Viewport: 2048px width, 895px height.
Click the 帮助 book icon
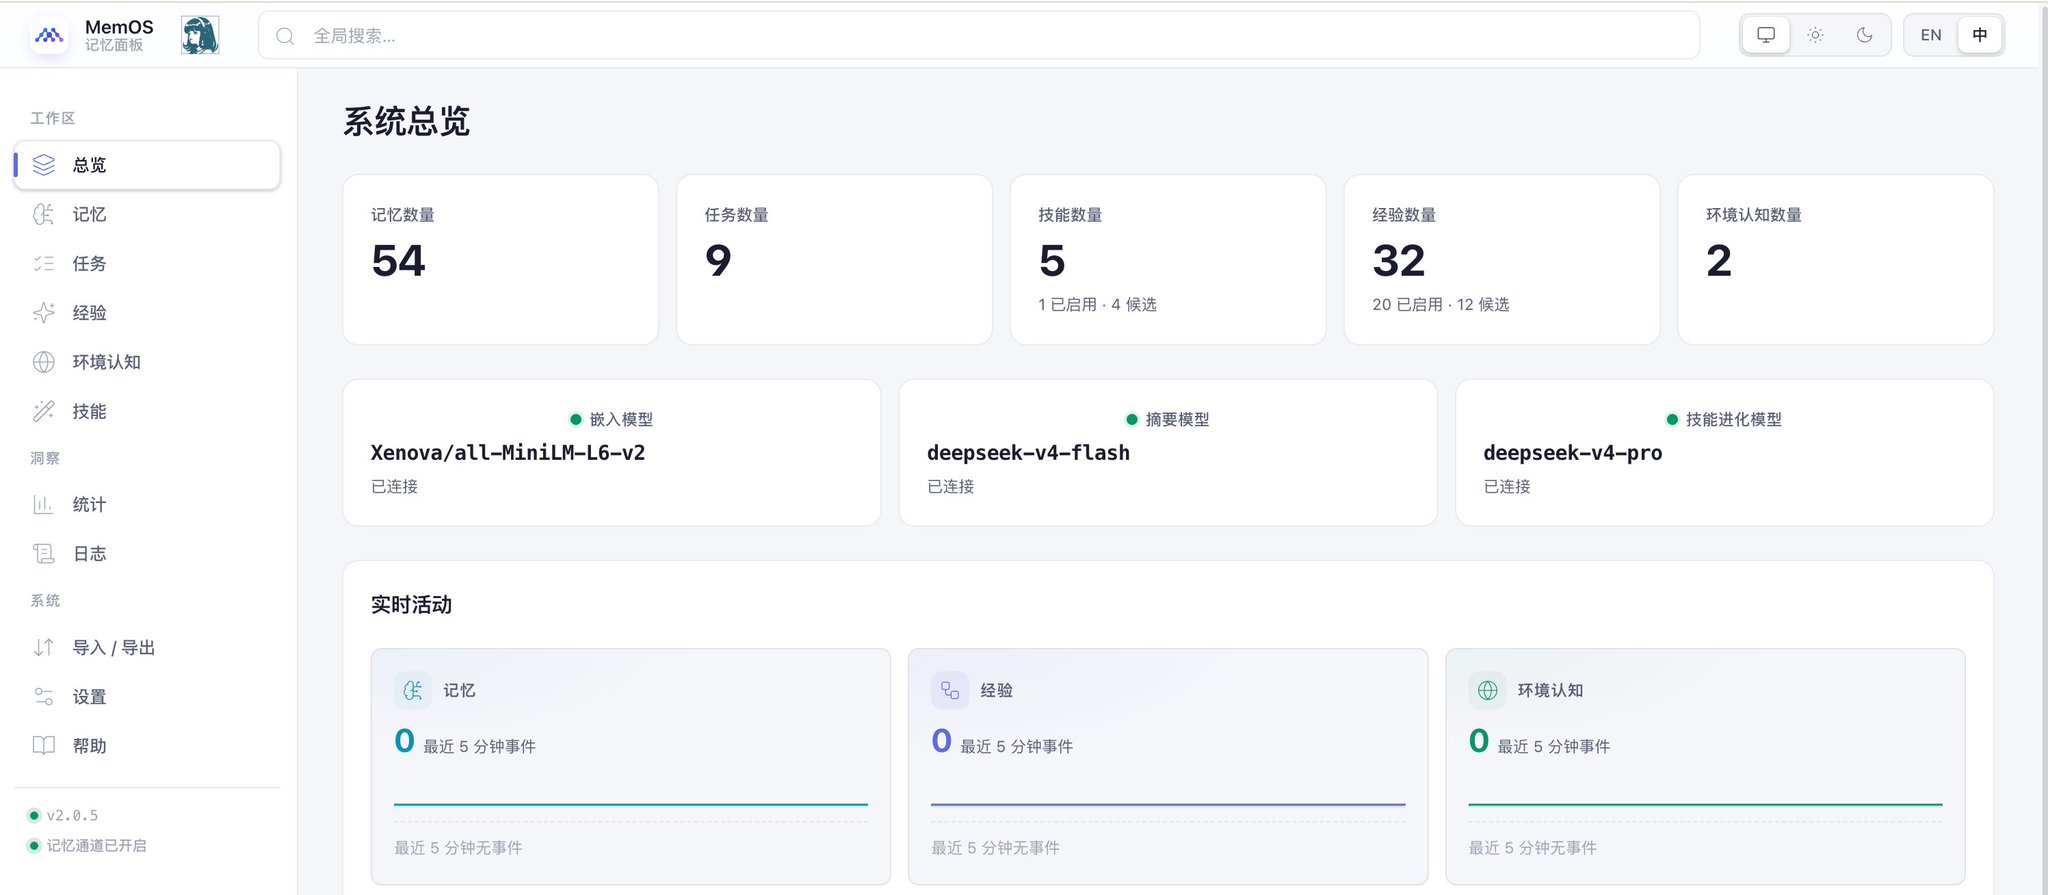click(x=44, y=745)
